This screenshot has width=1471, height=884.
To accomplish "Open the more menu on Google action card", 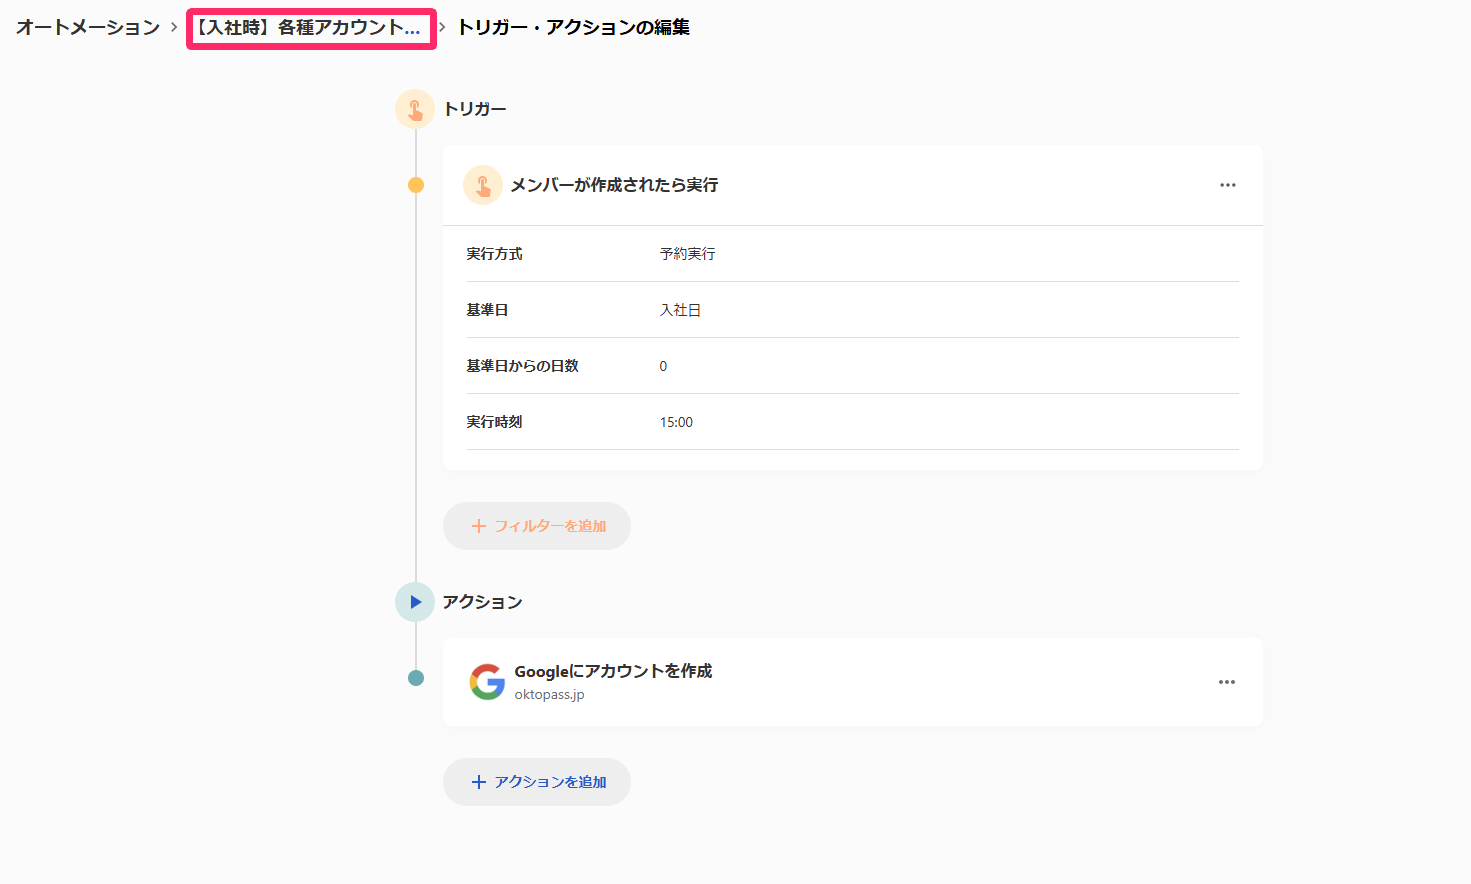I will (x=1227, y=682).
